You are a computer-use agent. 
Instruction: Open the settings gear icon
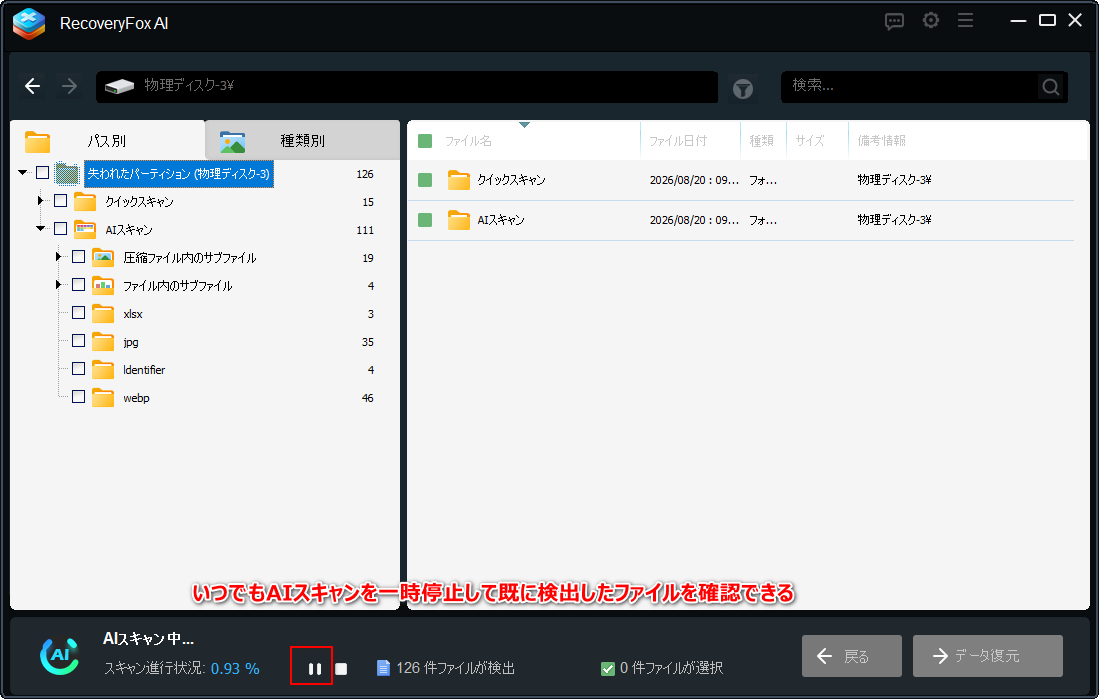point(931,20)
